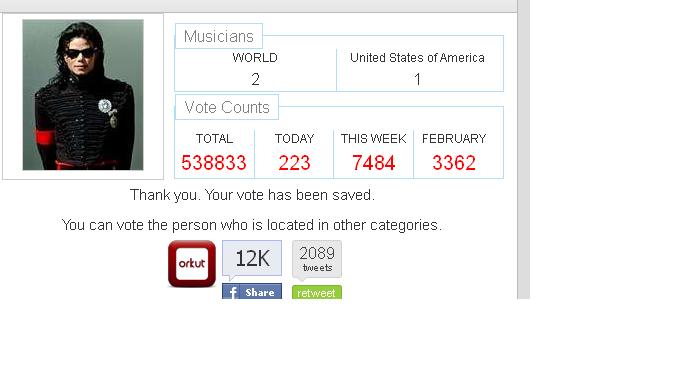Share the page on Facebook
683x384 pixels.
[x=252, y=291]
